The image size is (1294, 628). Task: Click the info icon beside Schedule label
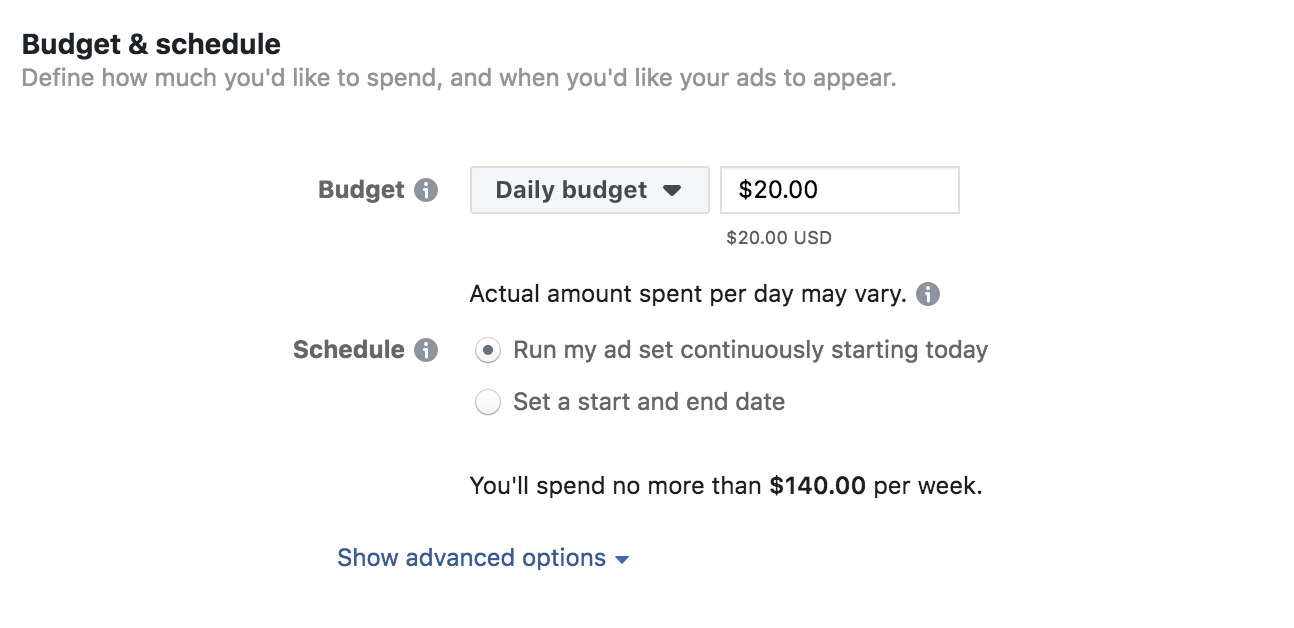(x=426, y=350)
